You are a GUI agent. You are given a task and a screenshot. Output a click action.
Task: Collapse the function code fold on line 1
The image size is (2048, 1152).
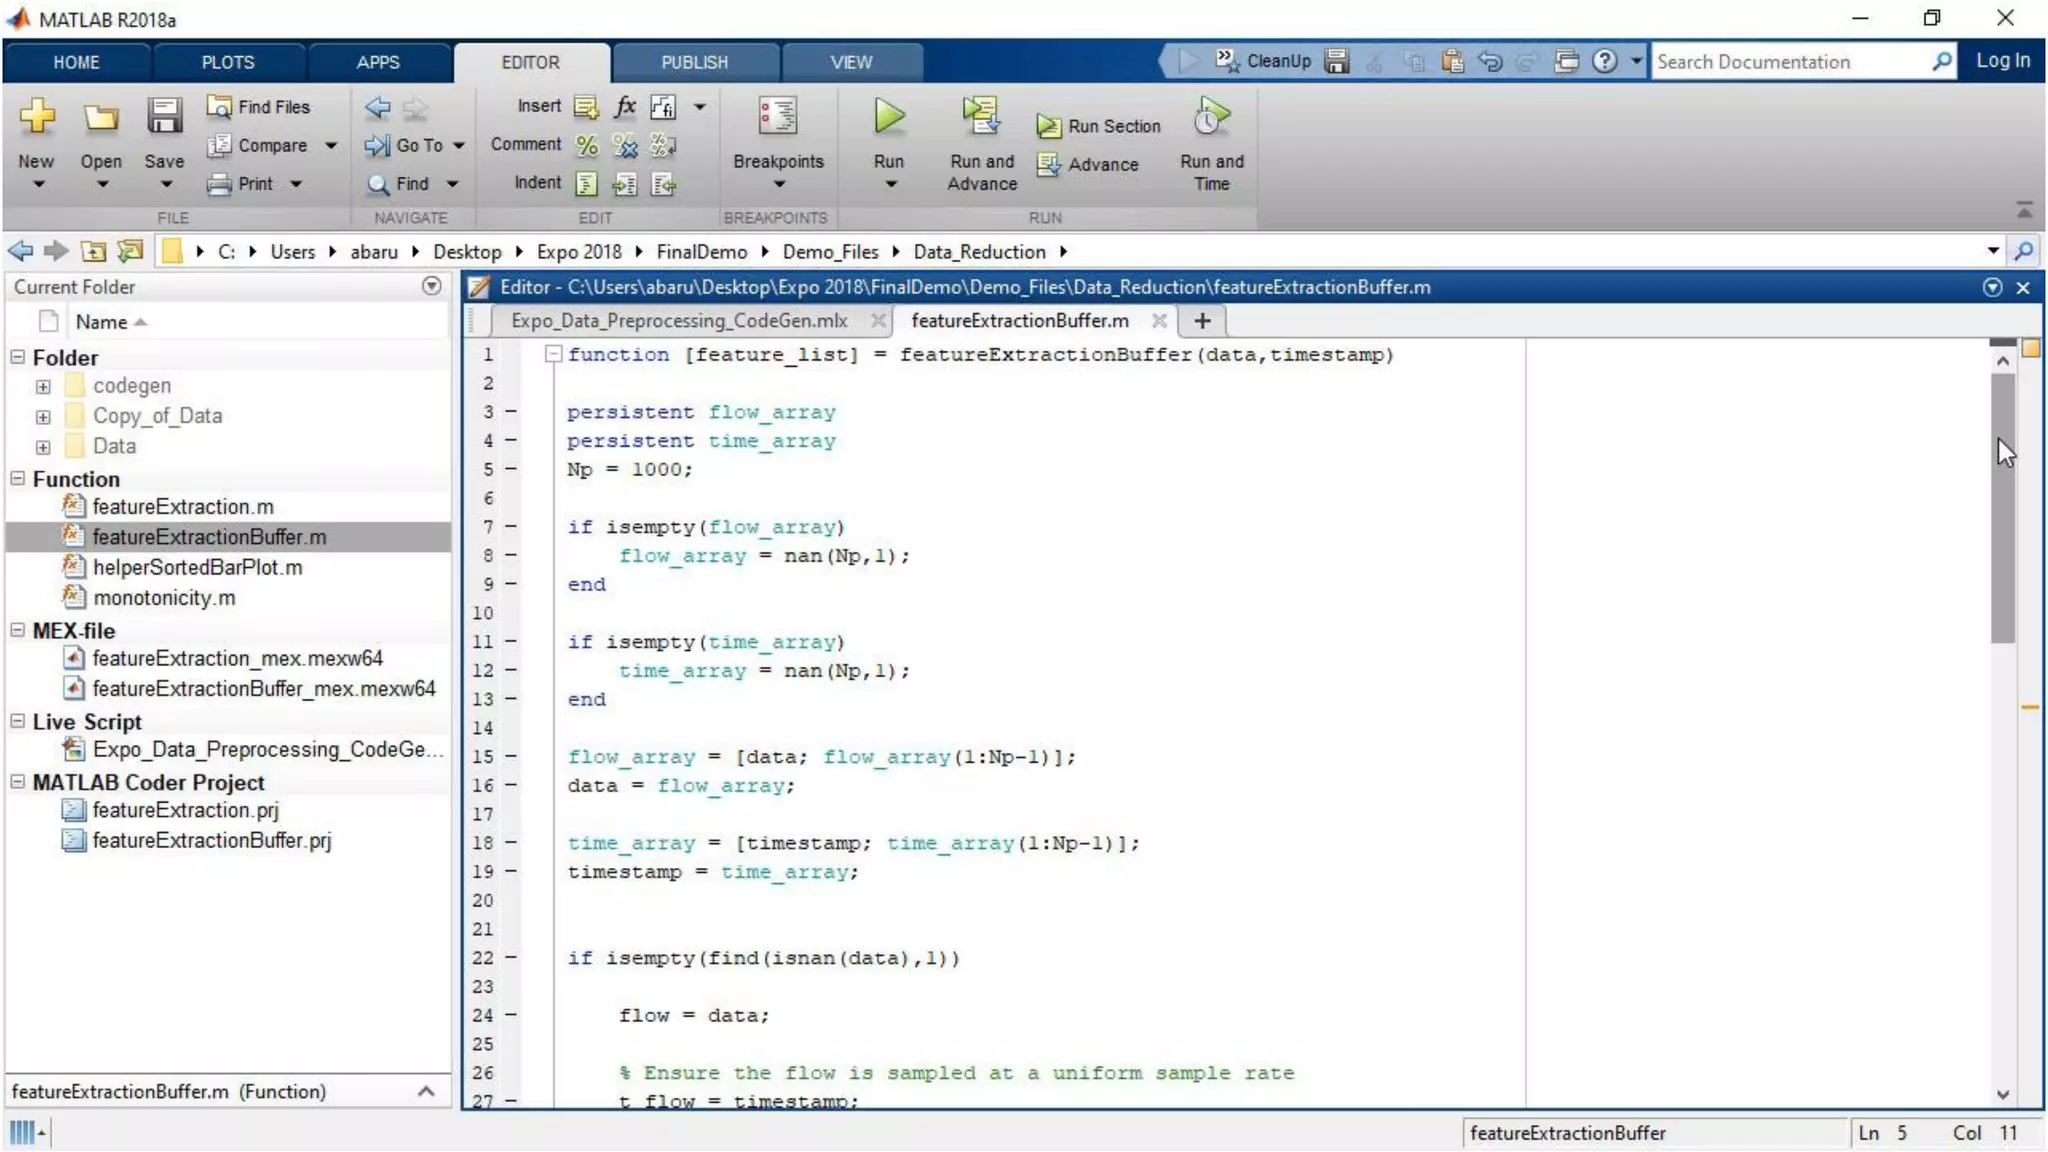point(552,354)
